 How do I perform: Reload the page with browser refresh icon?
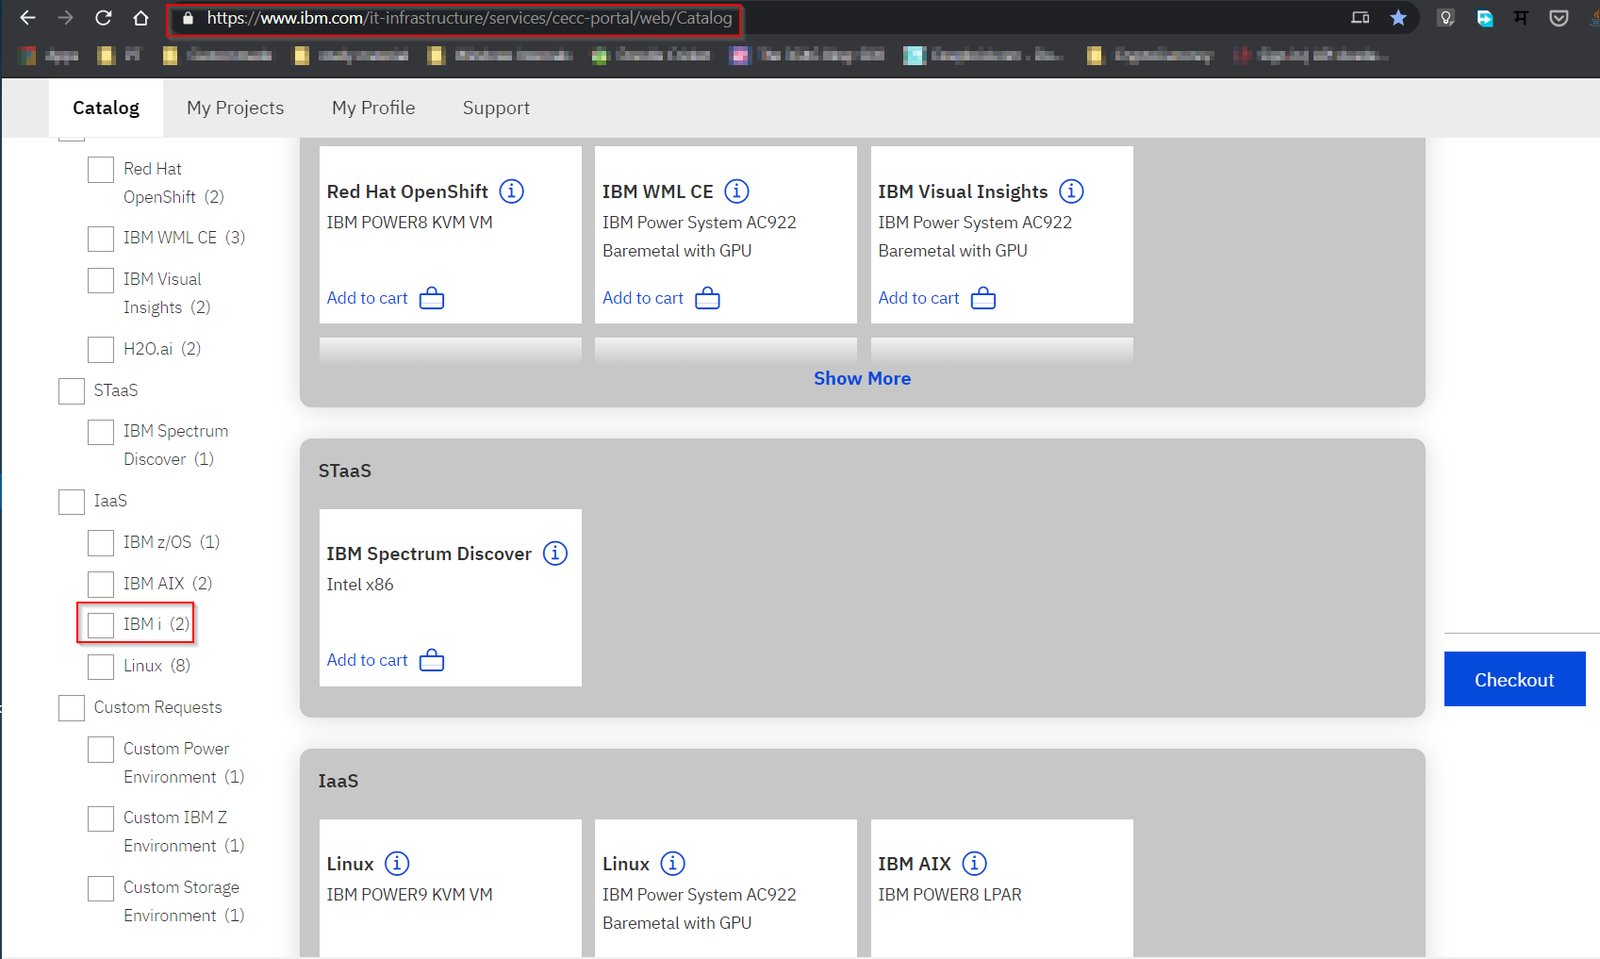(103, 18)
